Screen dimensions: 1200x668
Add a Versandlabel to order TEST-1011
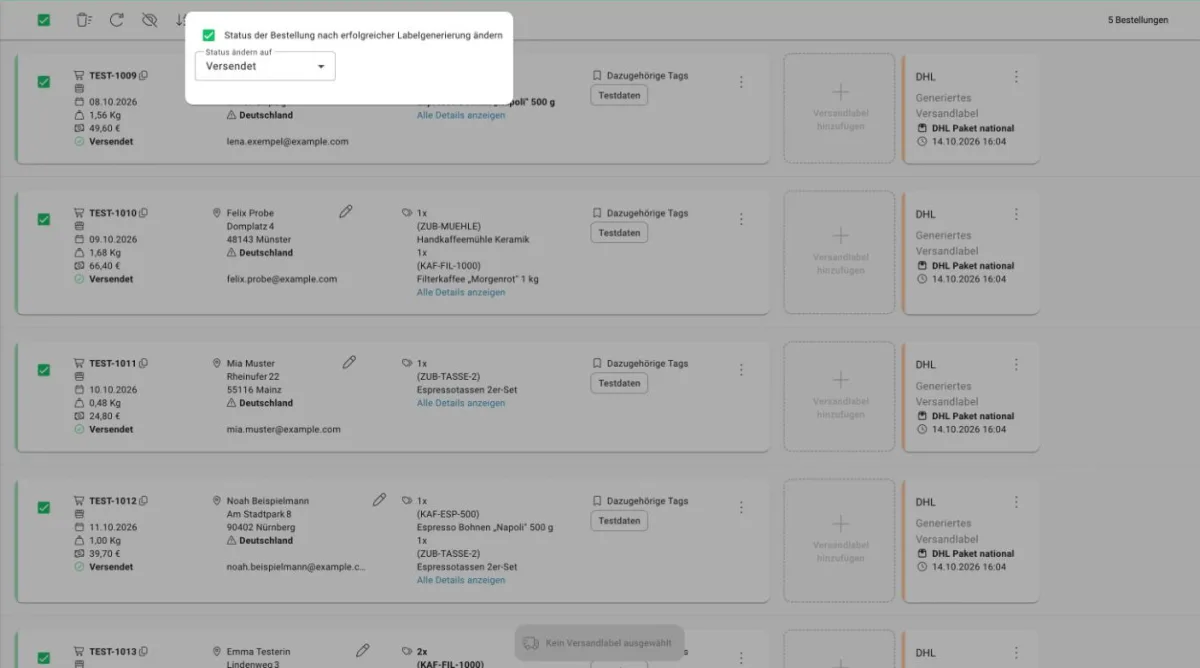tap(840, 396)
